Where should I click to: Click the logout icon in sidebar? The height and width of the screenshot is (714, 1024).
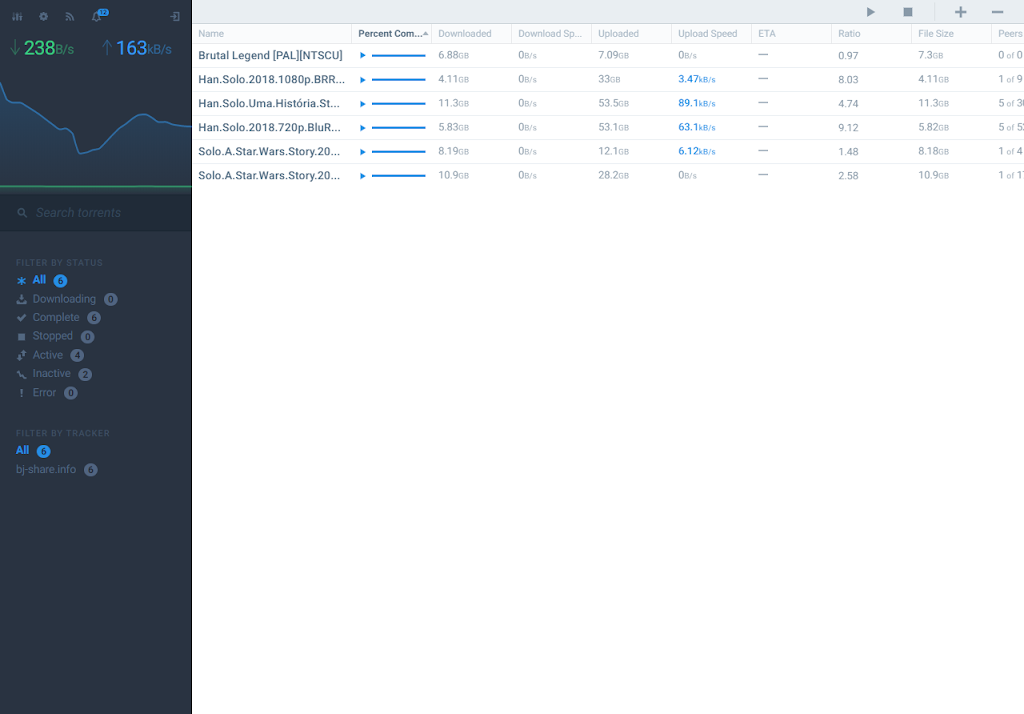point(175,17)
